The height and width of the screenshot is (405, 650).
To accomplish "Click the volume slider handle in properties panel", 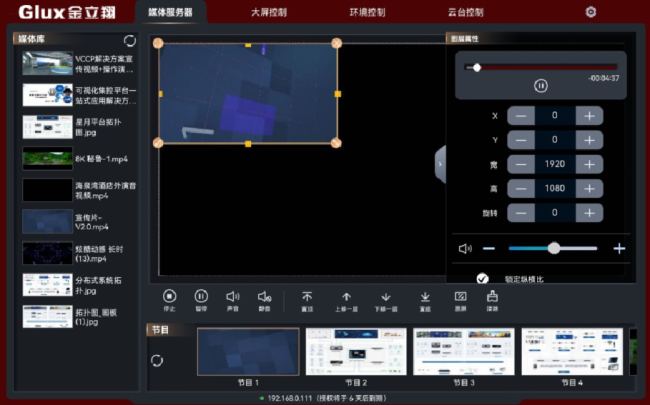I will point(553,248).
